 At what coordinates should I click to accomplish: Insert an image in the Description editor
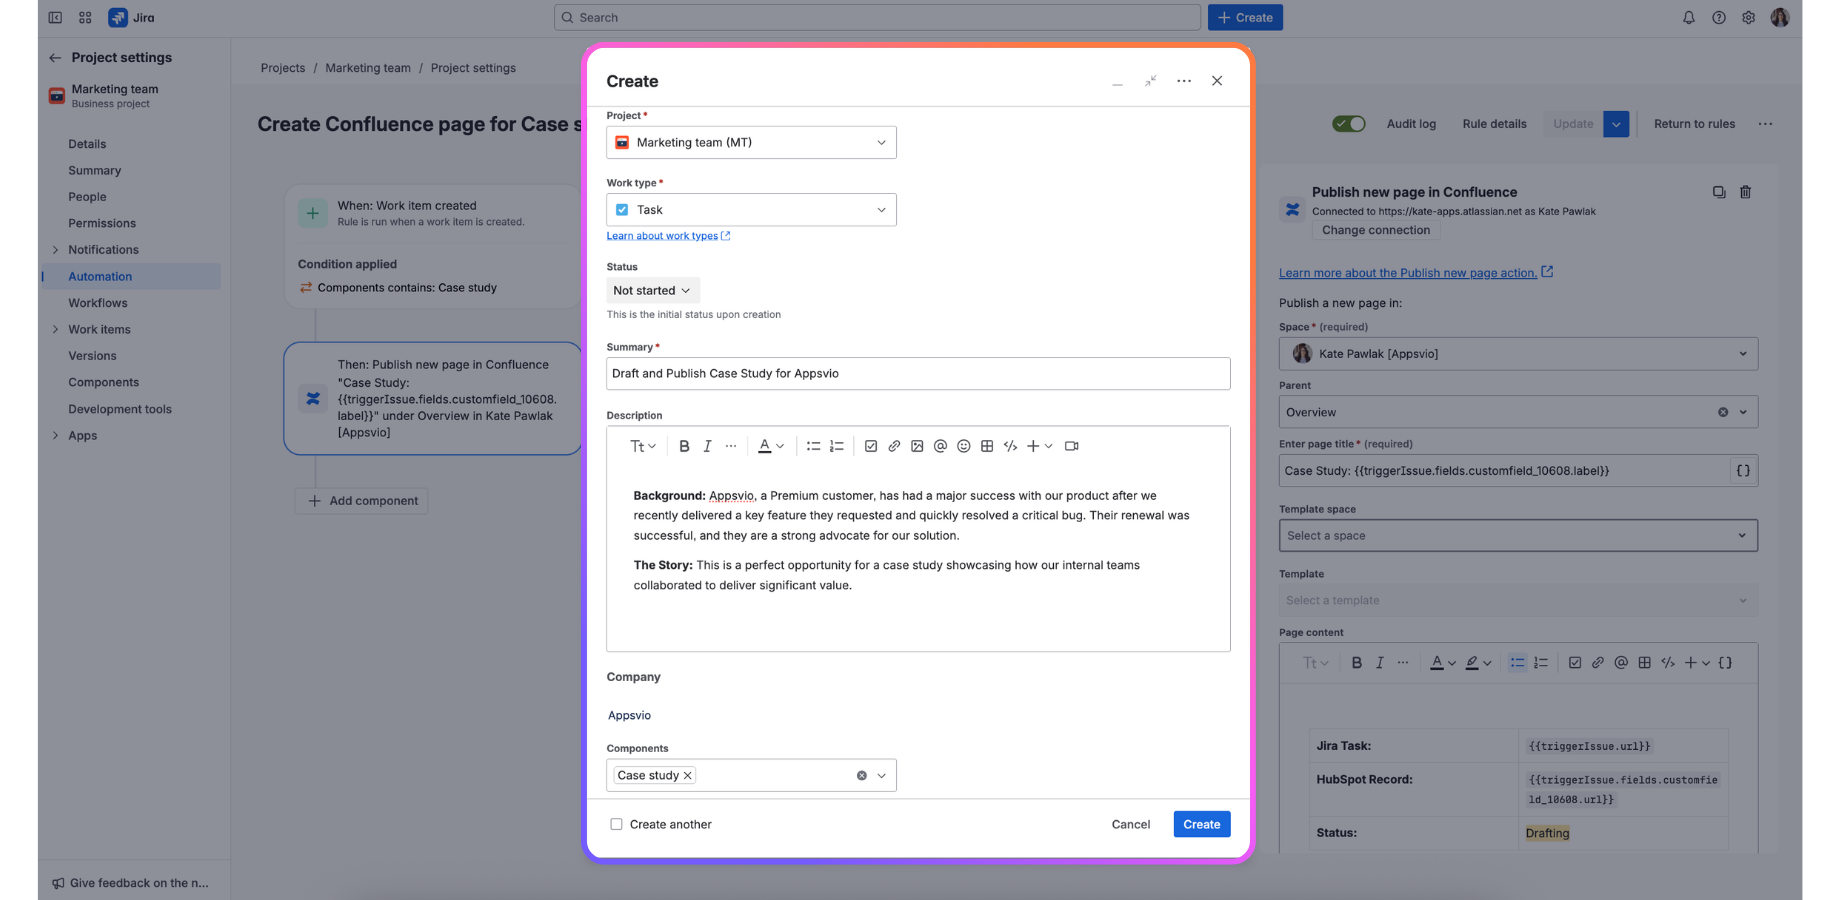click(x=917, y=446)
